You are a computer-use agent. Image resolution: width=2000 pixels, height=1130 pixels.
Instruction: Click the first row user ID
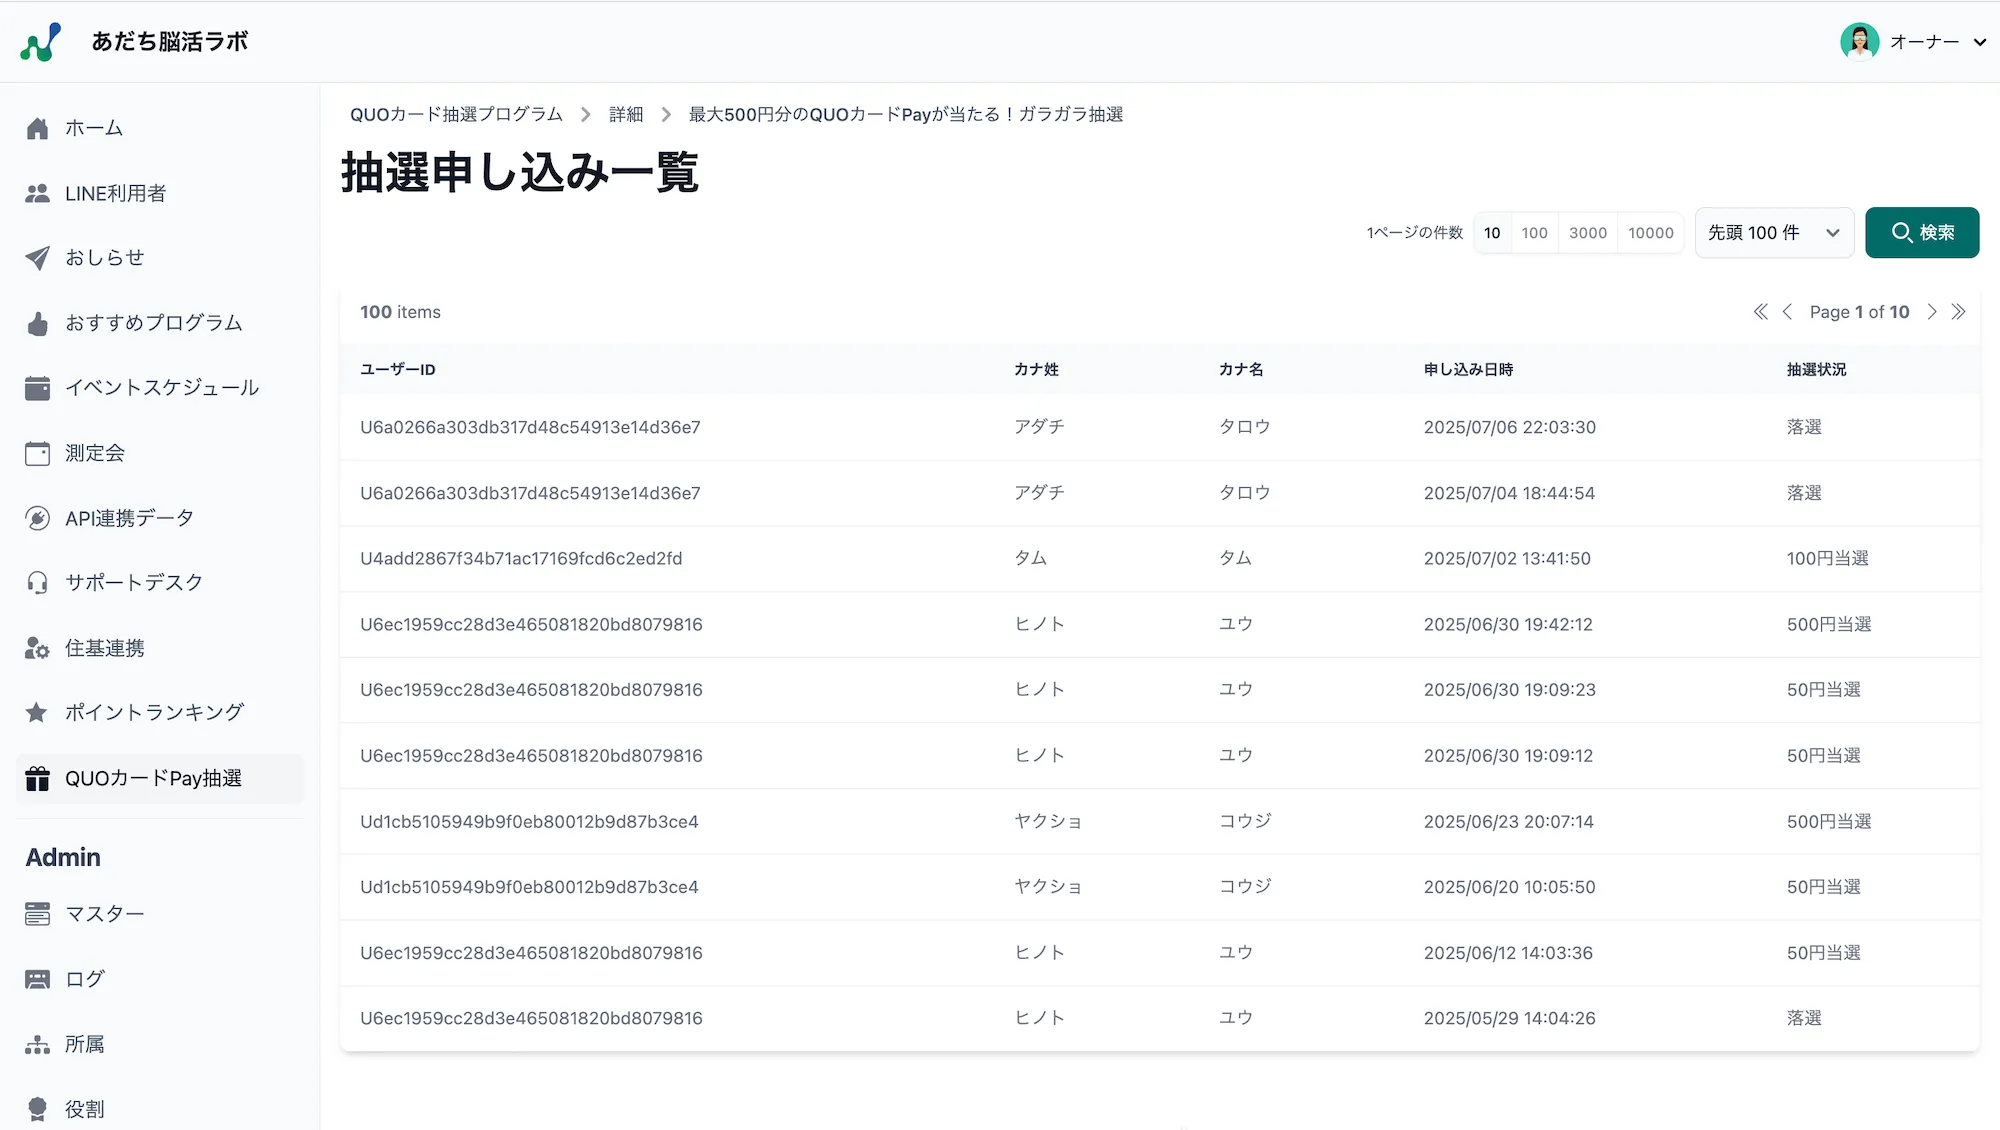pos(530,427)
